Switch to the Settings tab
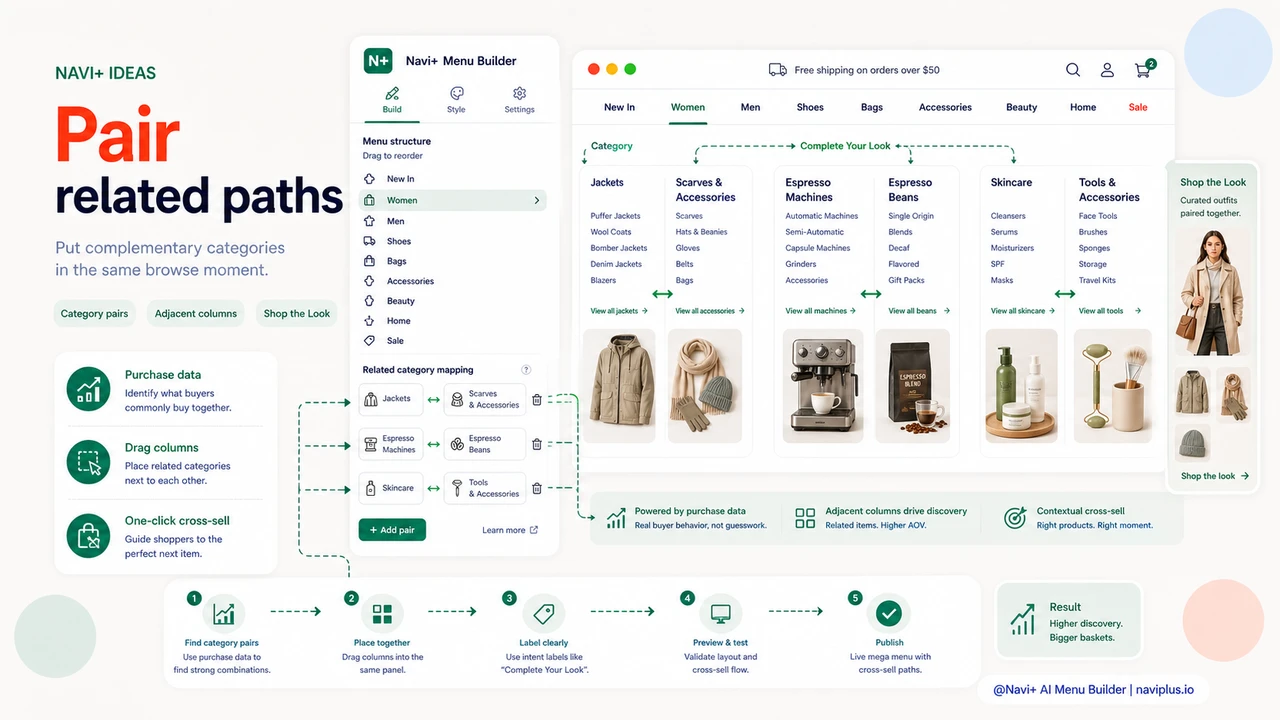Screen dimensions: 1280x720 click(x=519, y=100)
